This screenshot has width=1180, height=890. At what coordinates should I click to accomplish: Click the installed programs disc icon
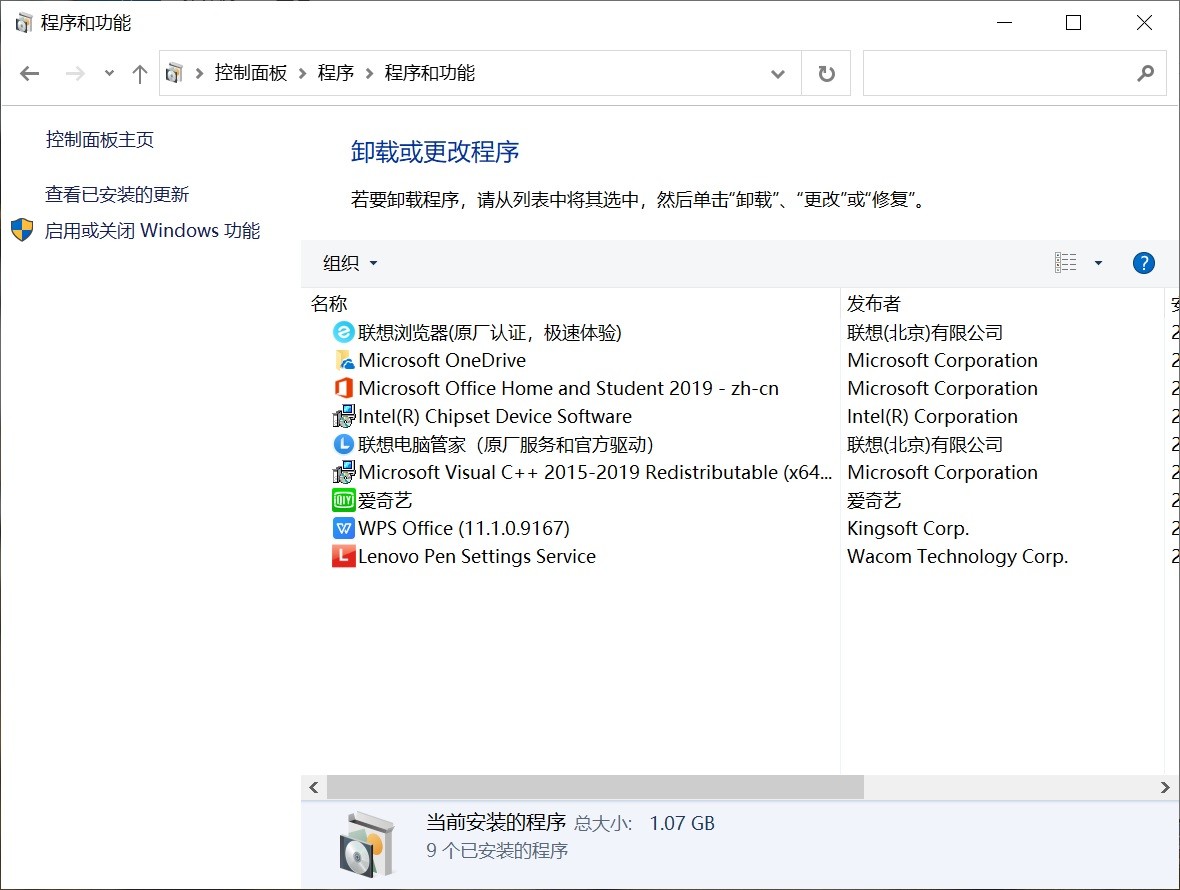[366, 844]
